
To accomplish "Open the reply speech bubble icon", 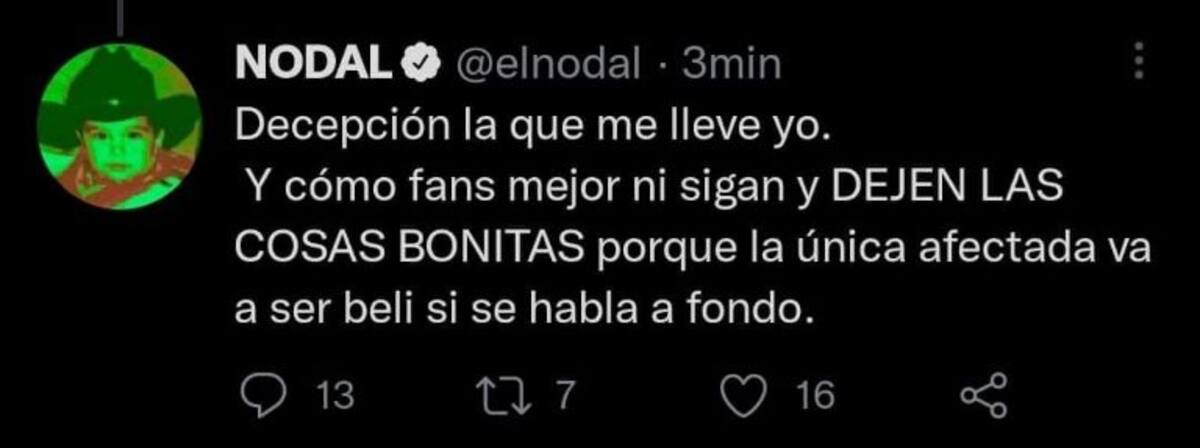I will [x=264, y=396].
